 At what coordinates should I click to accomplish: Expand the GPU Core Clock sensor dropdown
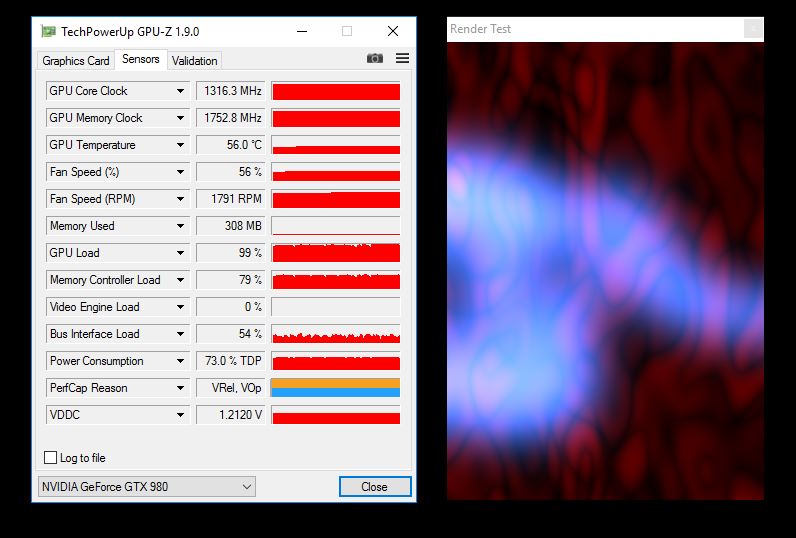(x=180, y=91)
